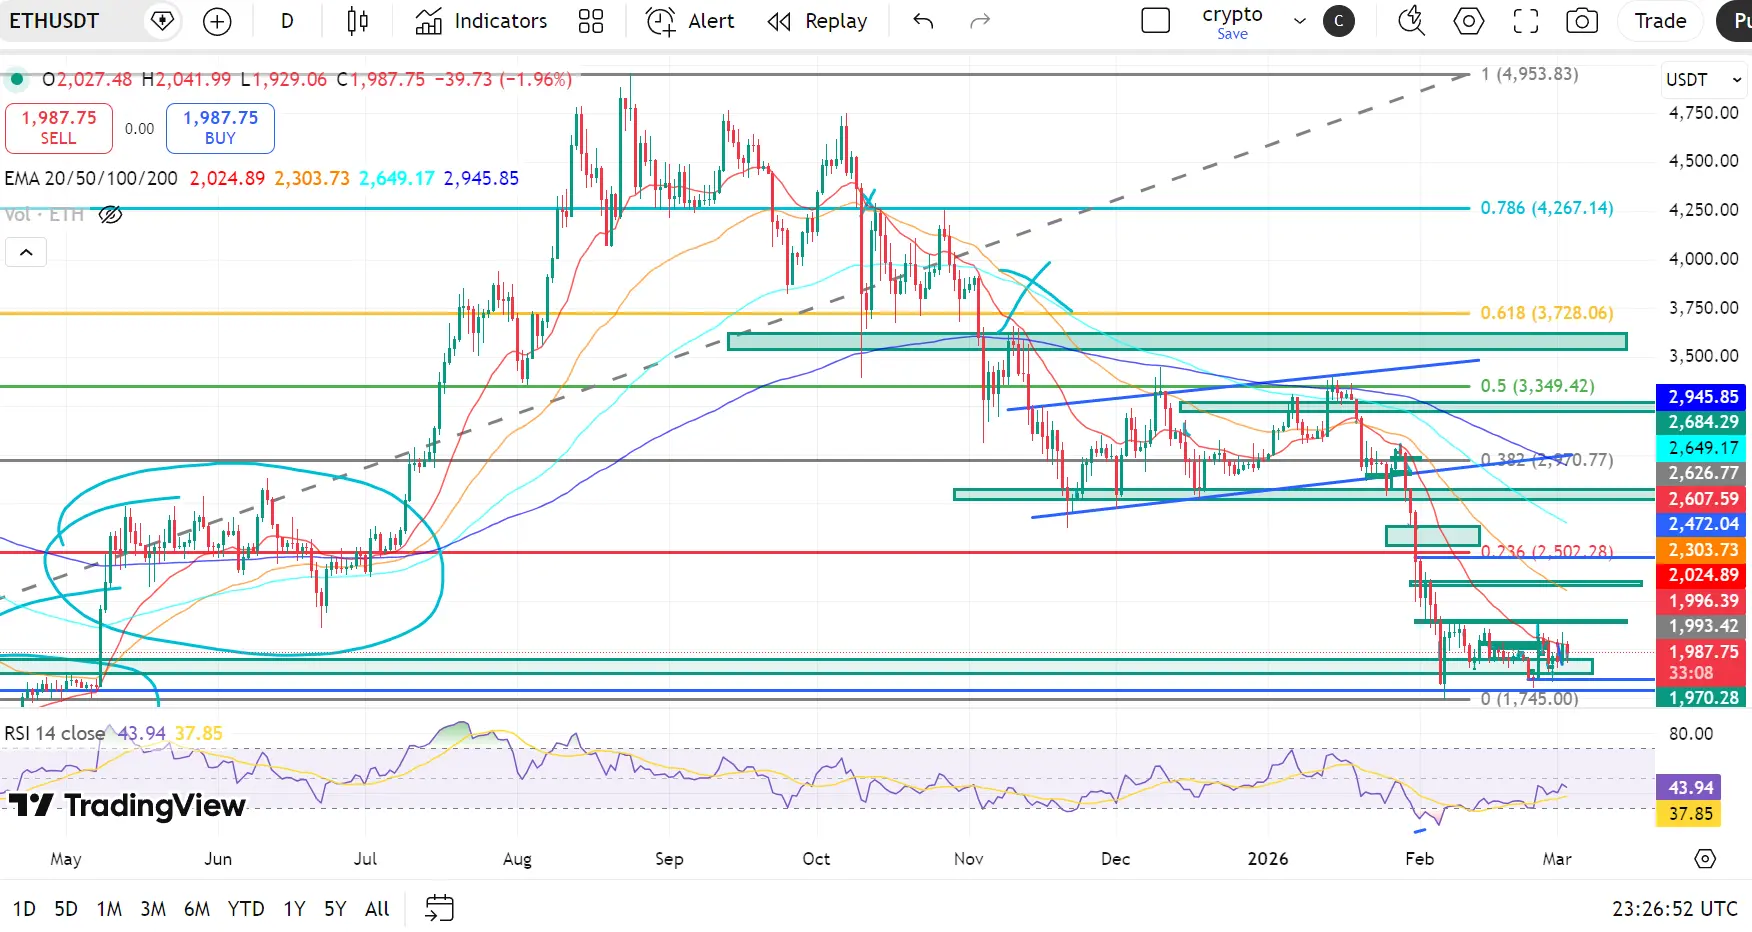Click the 2,607.59 red price axis label
This screenshot has width=1752, height=932.
1702,499
